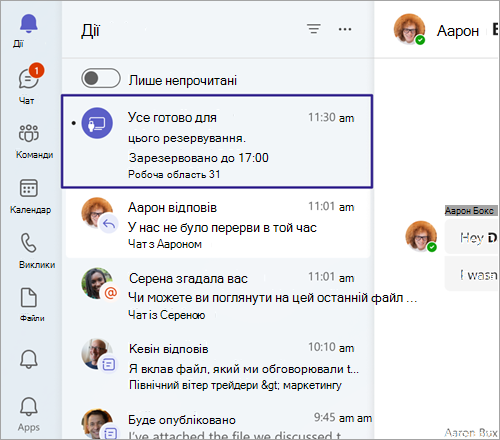Image resolution: width=500 pixels, height=440 pixels.
Task: Click Зарезервовано до 17:00 text
Action: click(x=199, y=158)
